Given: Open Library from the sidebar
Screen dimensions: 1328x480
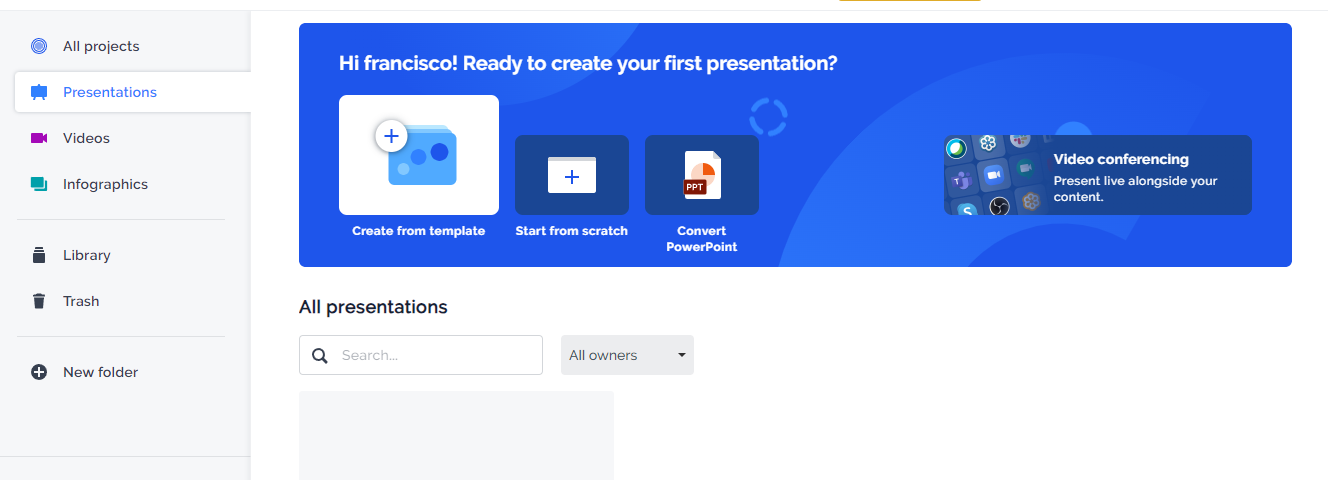Looking at the screenshot, I should pos(87,255).
